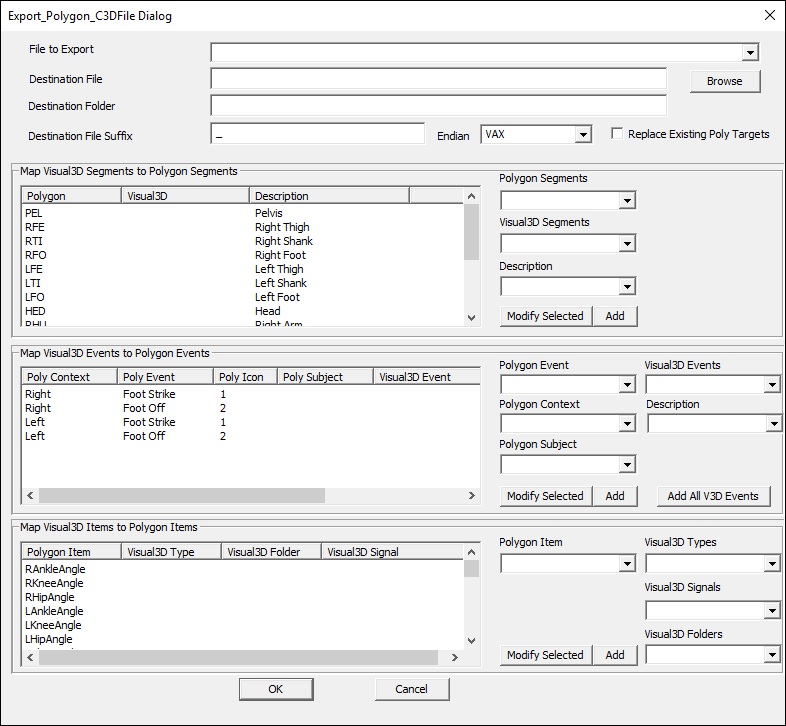The width and height of the screenshot is (786, 726).
Task: Click the Description column header in segments list
Action: pos(329,196)
